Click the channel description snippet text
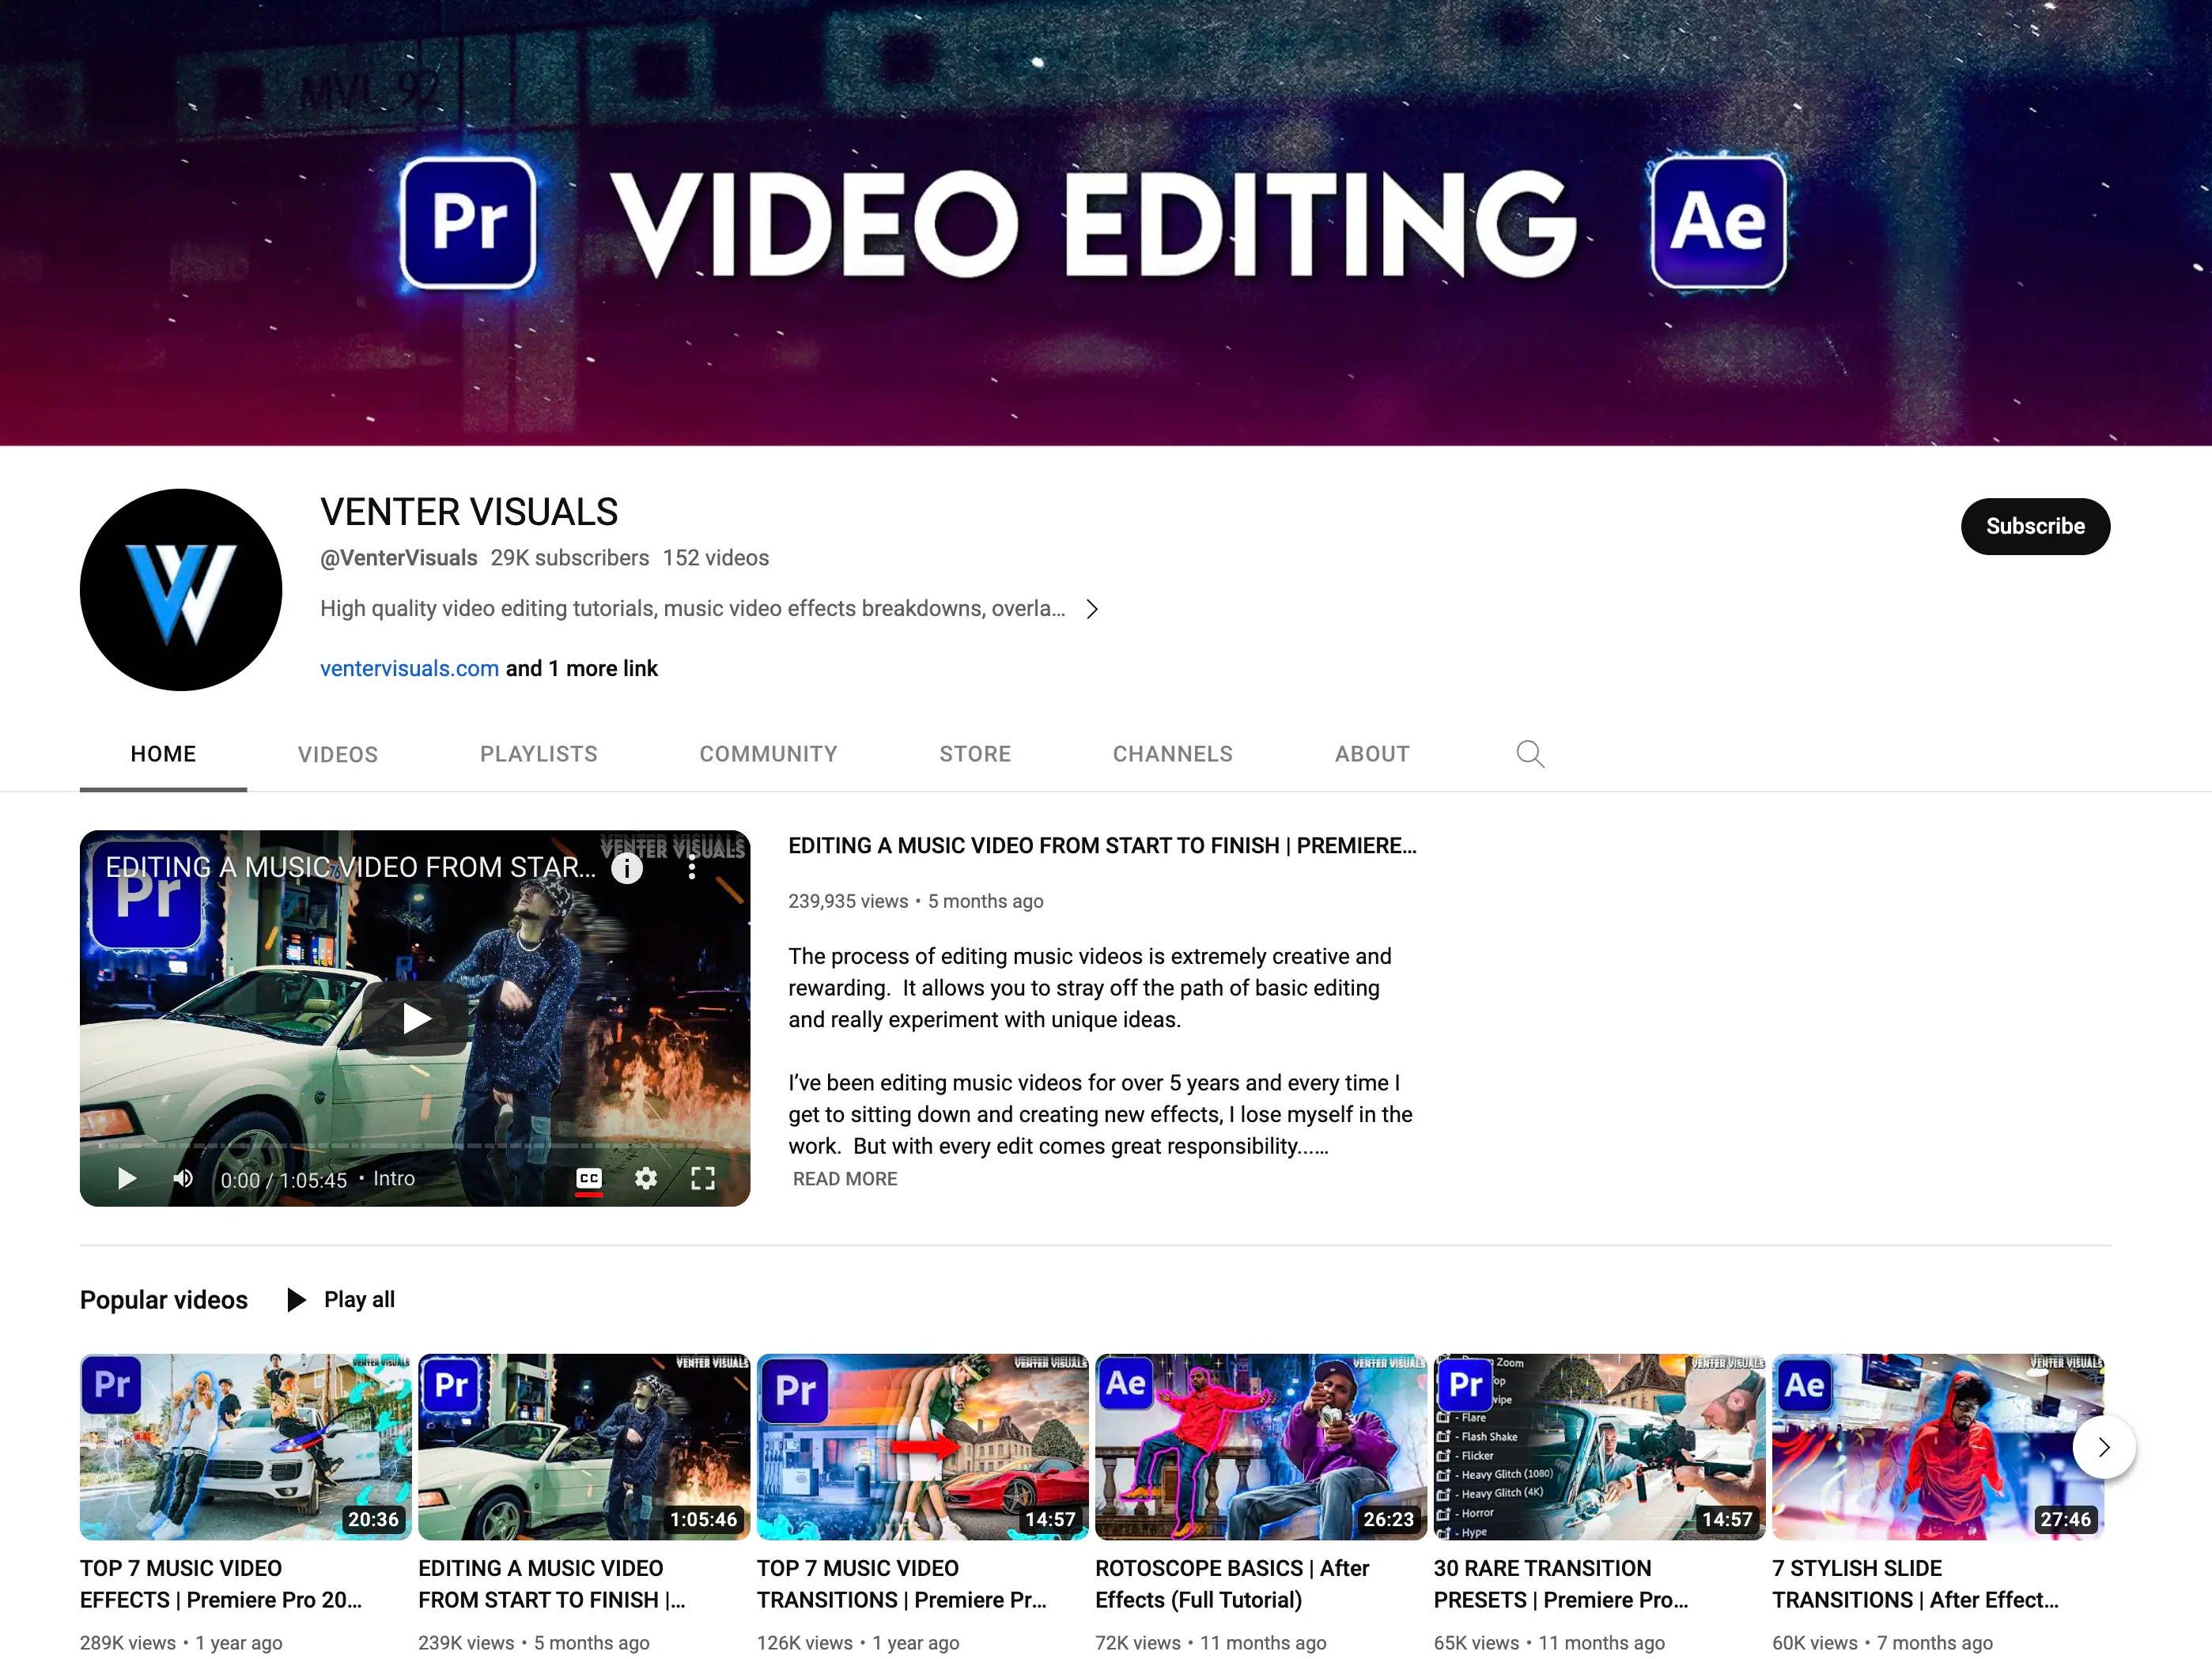The image size is (2212, 1659). pos(693,609)
